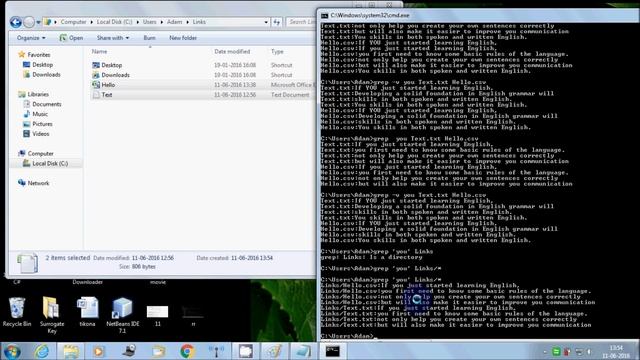Click Adam in the address breadcrumb
The width and height of the screenshot is (640, 360).
pyautogui.click(x=174, y=22)
